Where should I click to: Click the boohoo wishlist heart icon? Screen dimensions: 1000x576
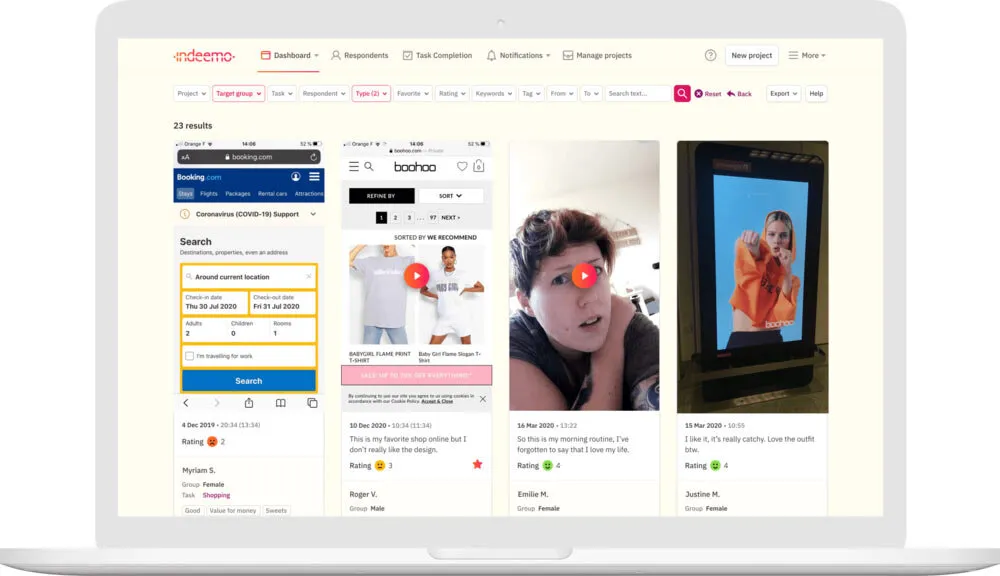pyautogui.click(x=462, y=166)
